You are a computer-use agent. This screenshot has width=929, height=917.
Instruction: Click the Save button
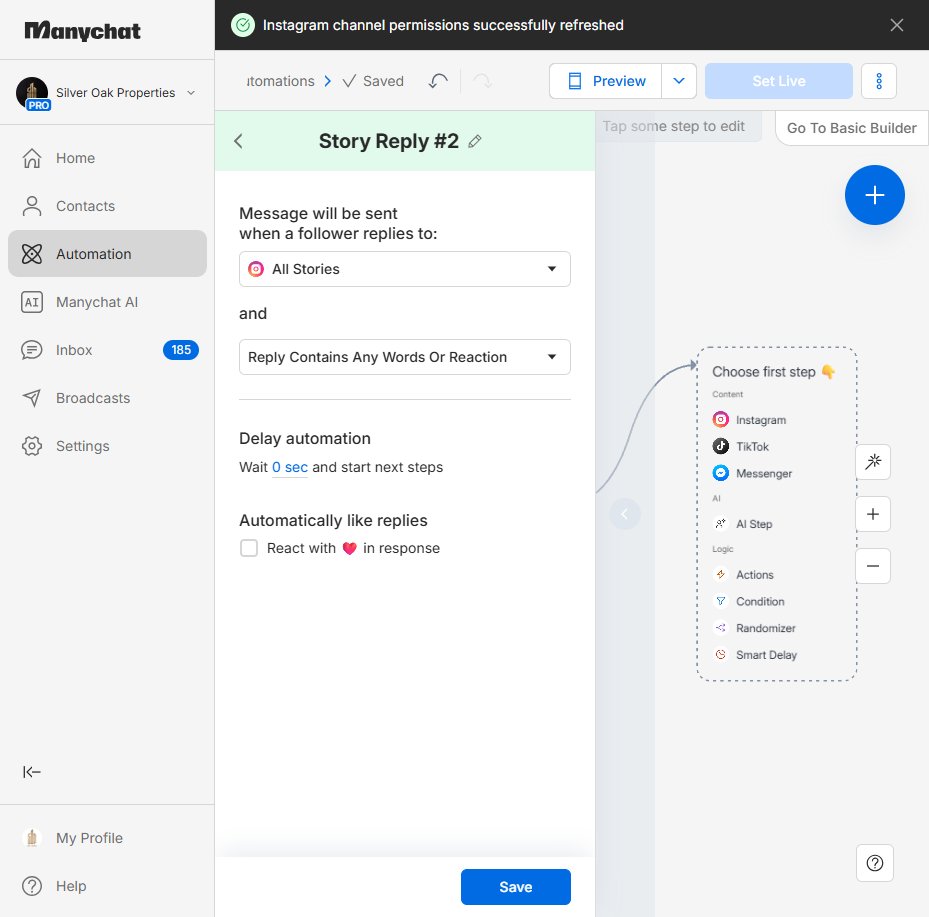tap(515, 887)
